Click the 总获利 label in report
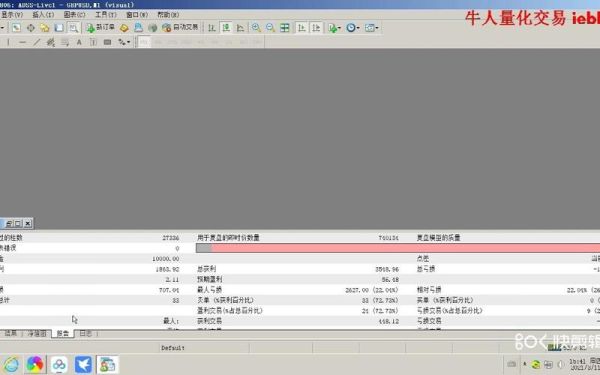 click(207, 269)
